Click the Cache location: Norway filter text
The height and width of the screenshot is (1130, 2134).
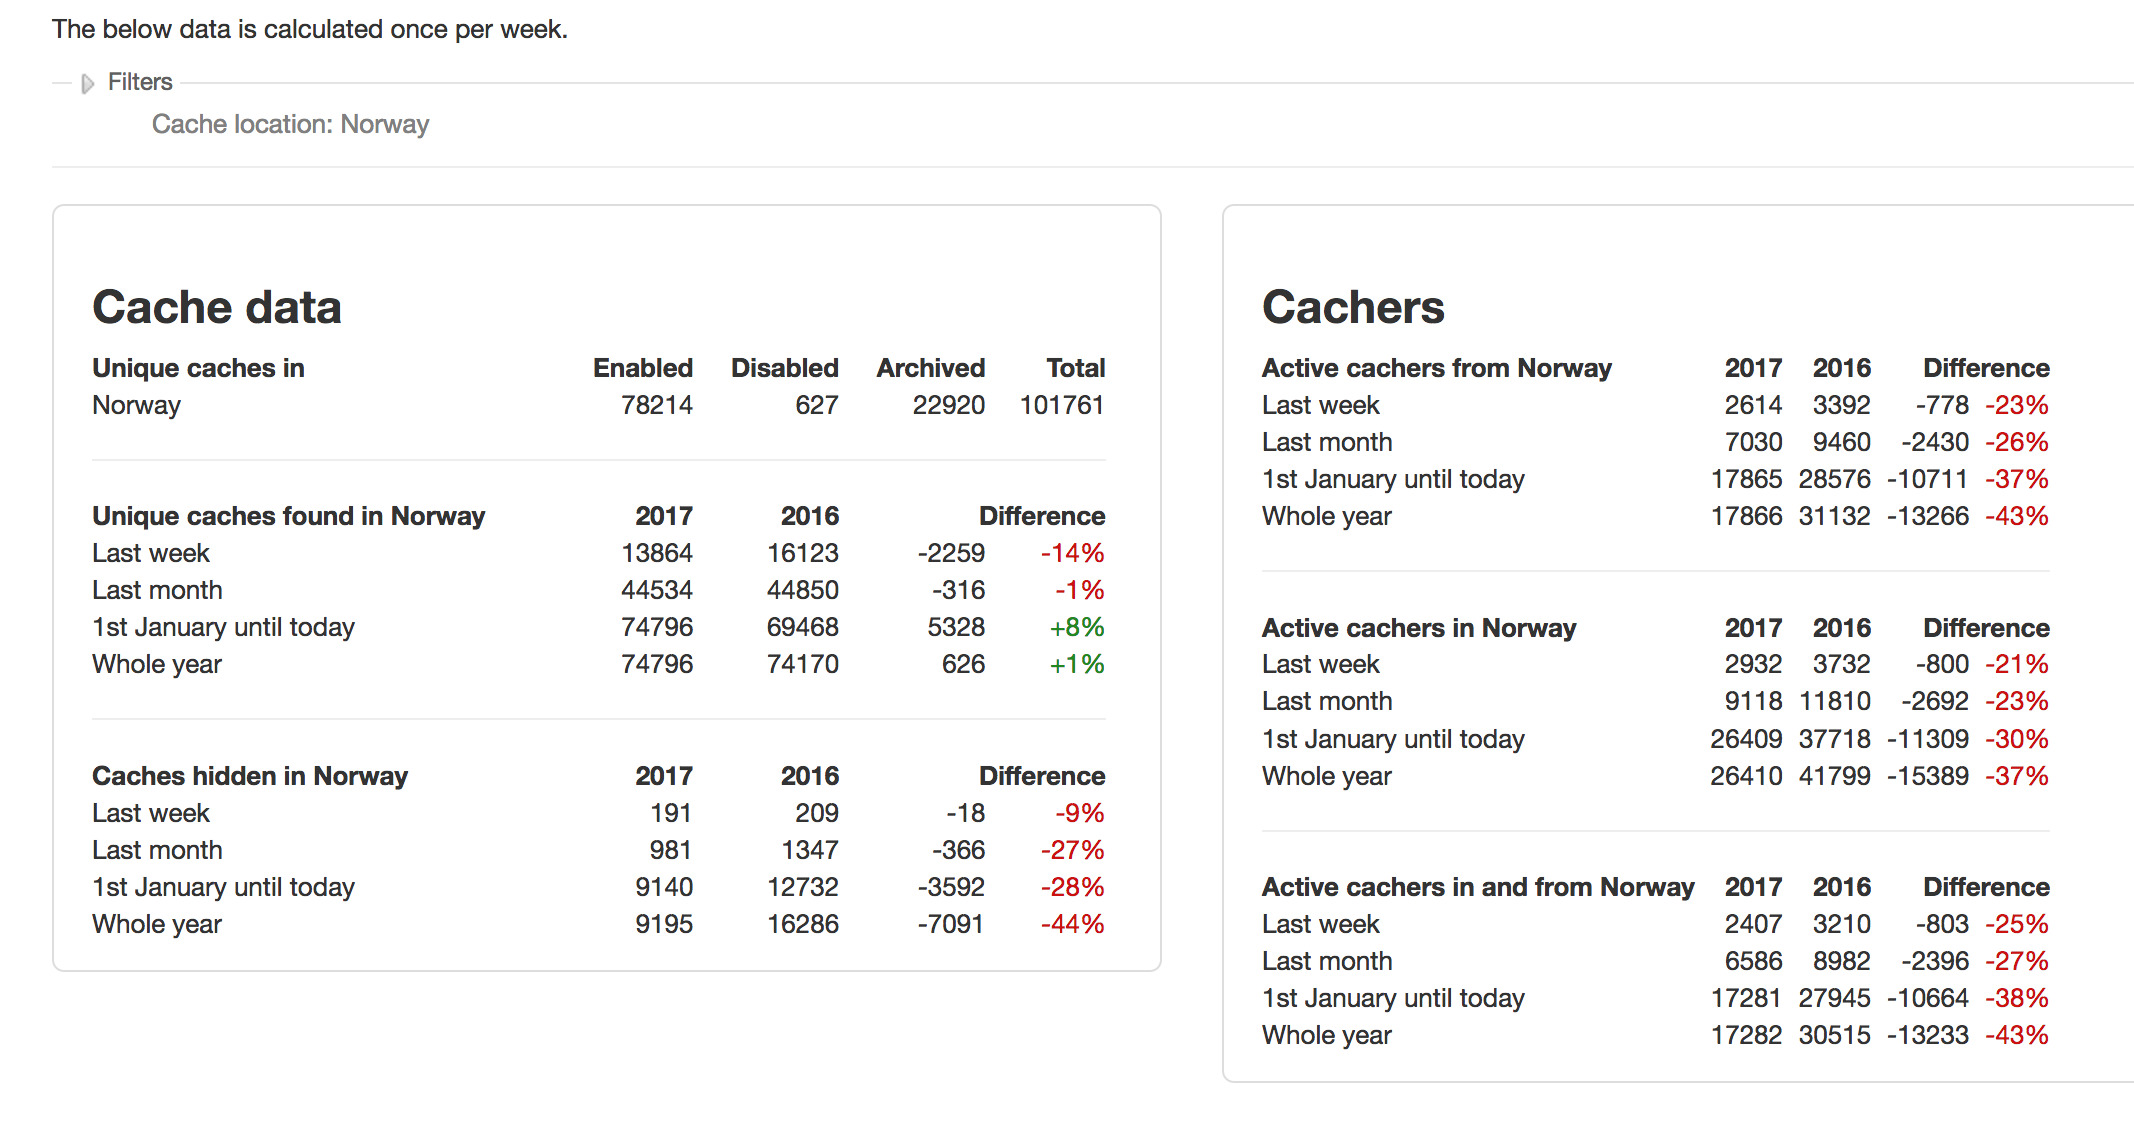[x=290, y=124]
